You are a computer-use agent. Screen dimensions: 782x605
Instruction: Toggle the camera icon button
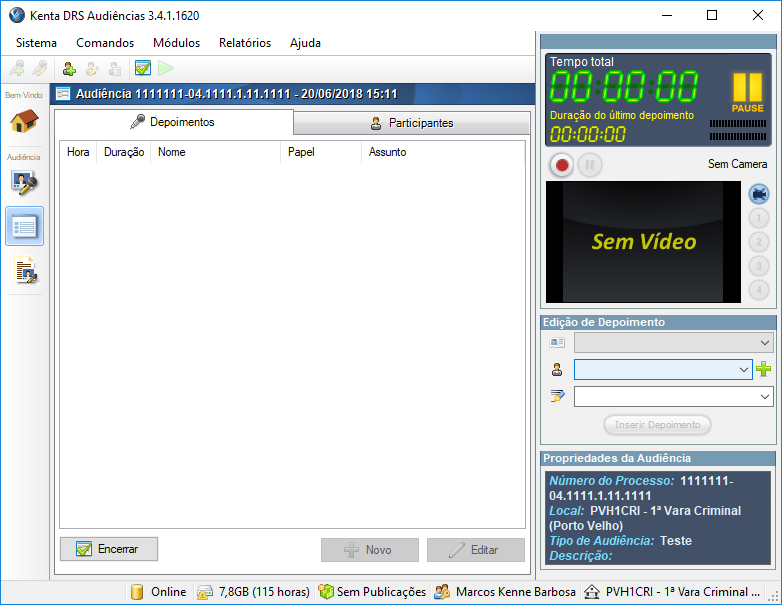pos(759,194)
